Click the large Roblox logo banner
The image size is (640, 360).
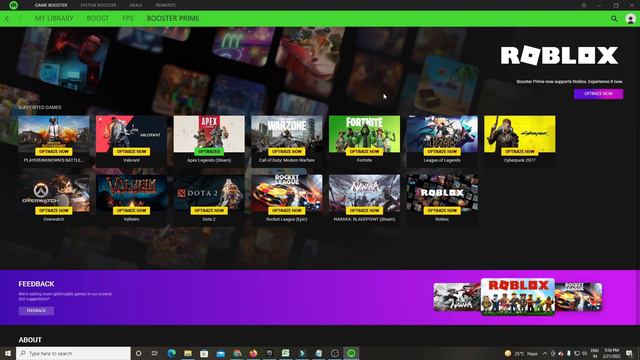tap(560, 55)
